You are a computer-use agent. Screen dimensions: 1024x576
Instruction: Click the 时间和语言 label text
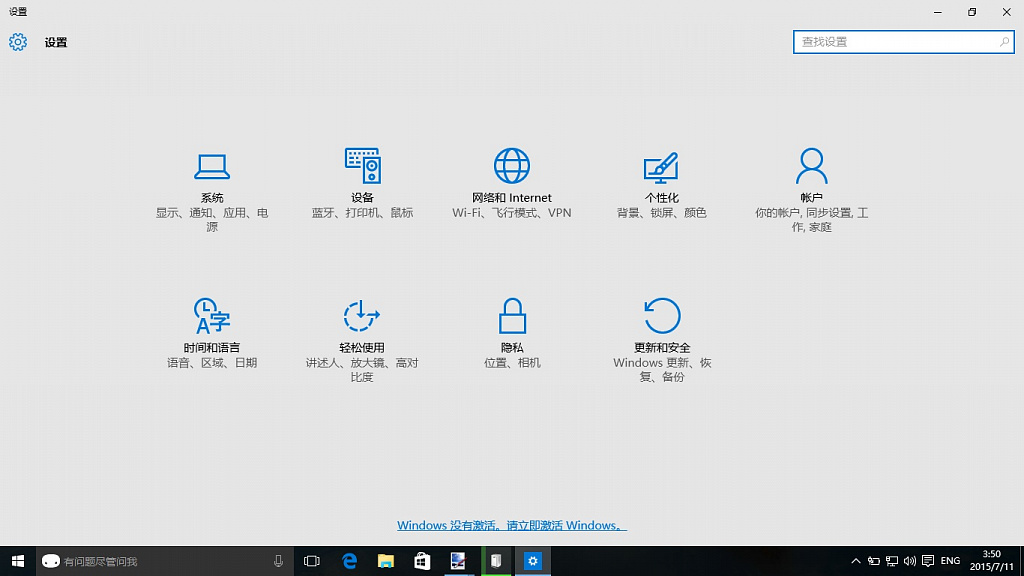212,347
